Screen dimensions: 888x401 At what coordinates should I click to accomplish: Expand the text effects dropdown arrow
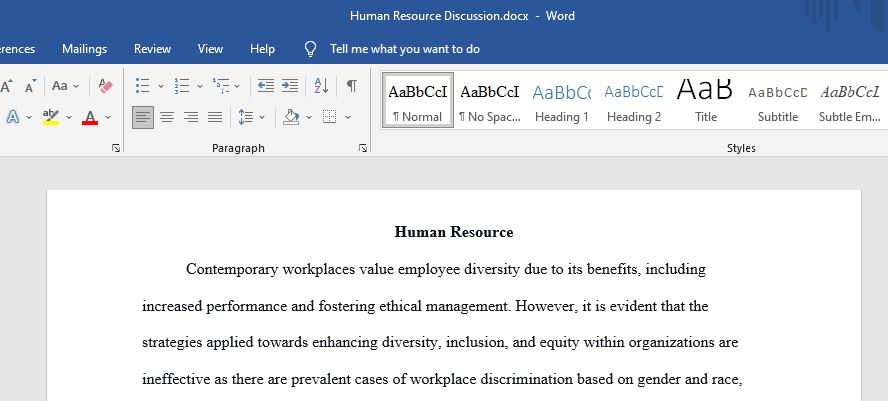pyautogui.click(x=29, y=118)
